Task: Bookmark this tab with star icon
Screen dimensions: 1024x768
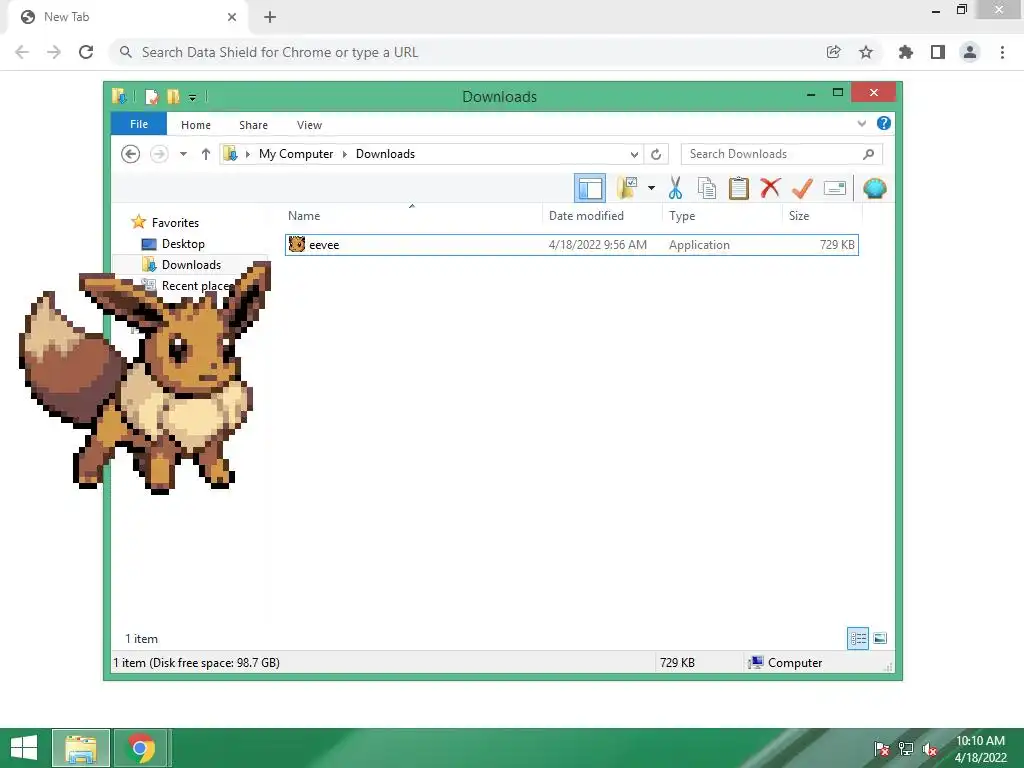Action: coord(866,52)
